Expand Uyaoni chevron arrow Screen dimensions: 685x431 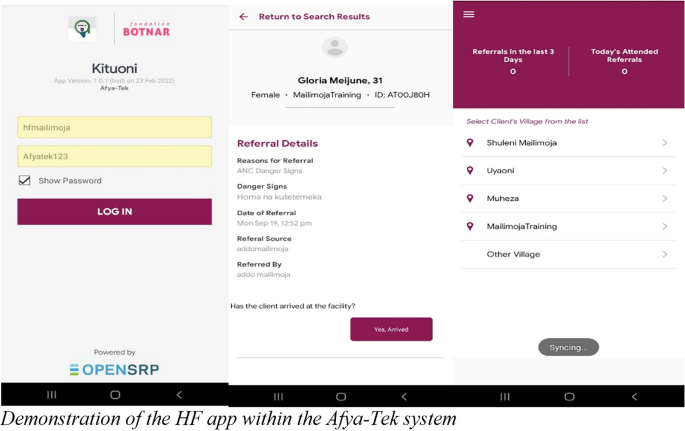click(x=665, y=171)
